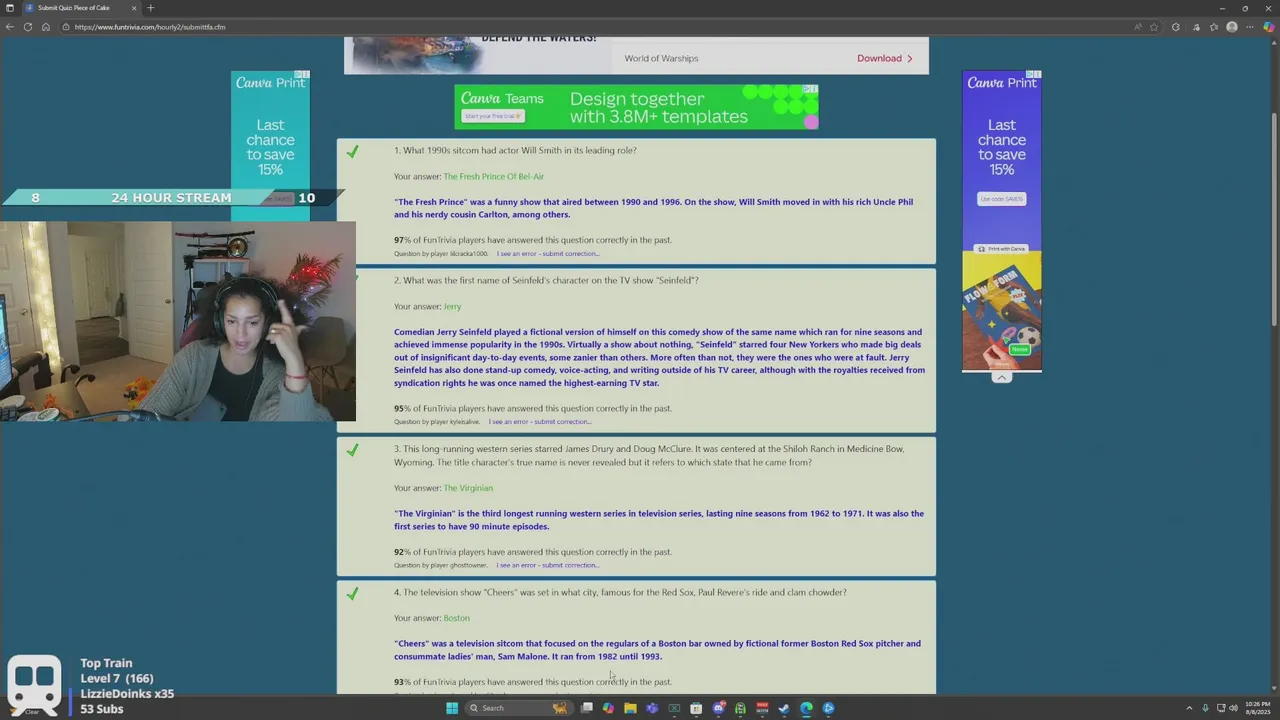Click the World of Warships Download link

point(884,58)
